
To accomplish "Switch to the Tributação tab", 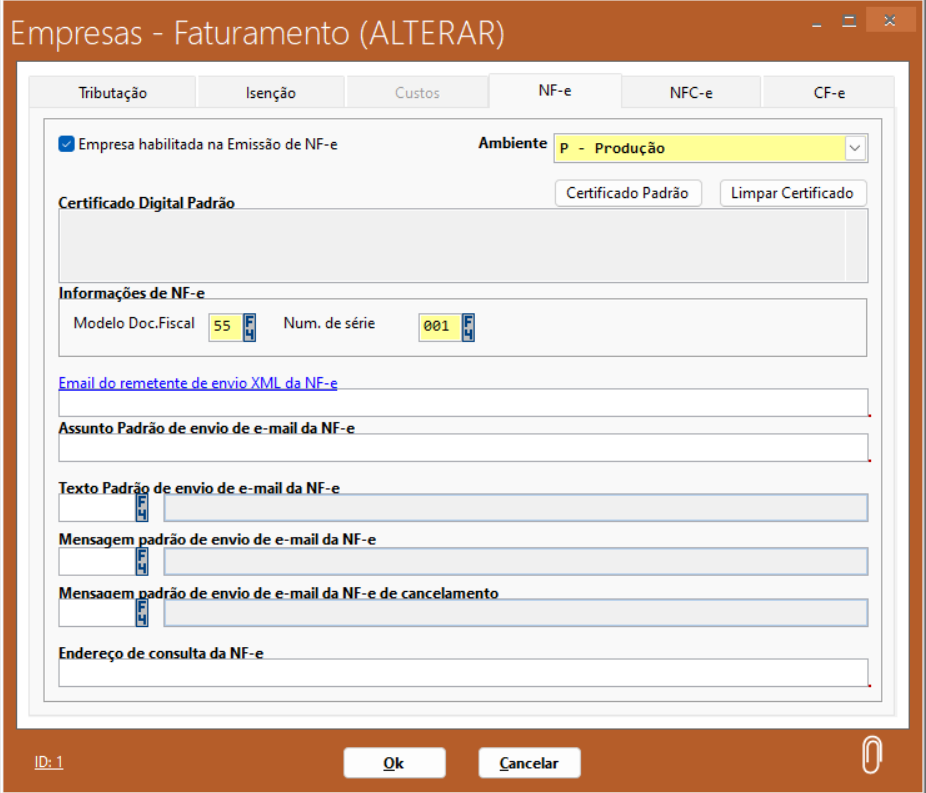I will click(x=112, y=93).
